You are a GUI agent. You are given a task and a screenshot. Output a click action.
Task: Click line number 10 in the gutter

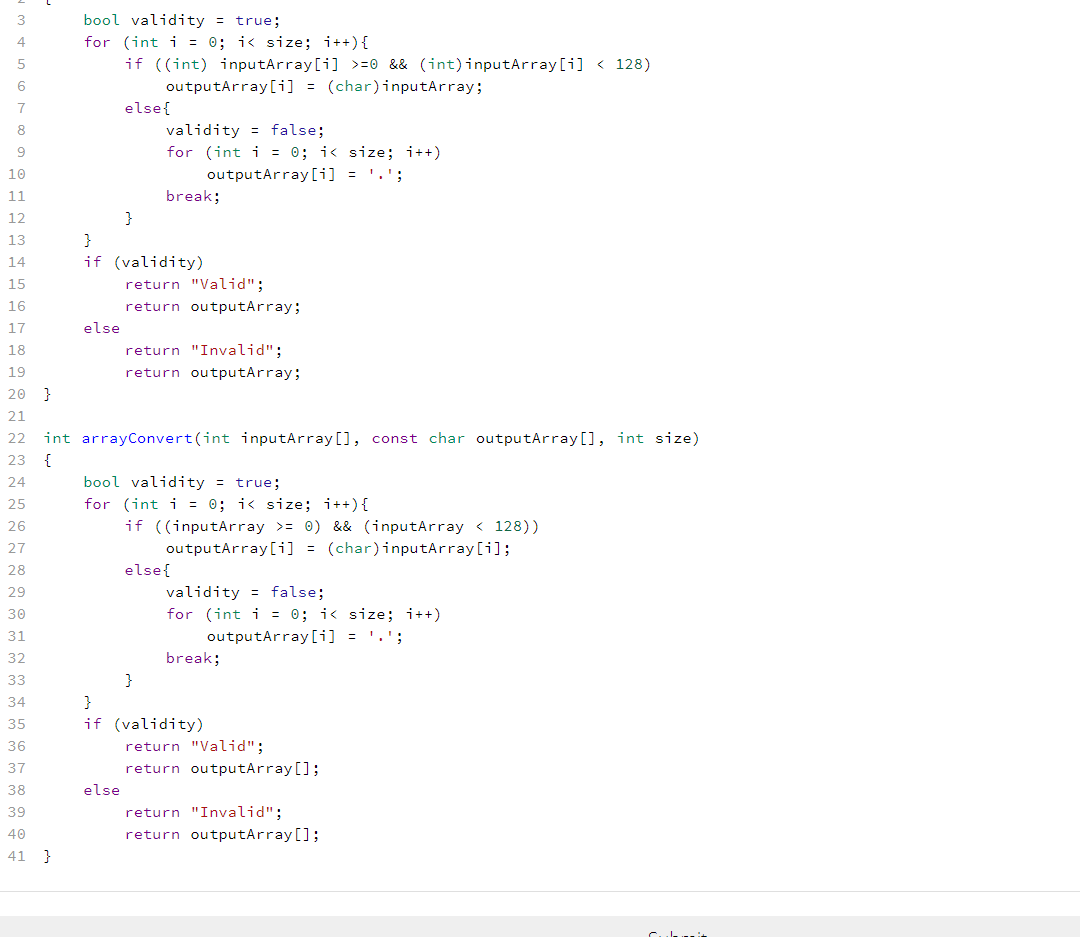coord(17,174)
